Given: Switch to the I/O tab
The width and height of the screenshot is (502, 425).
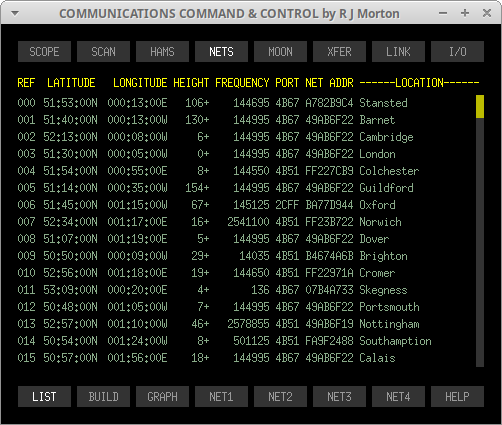Looking at the screenshot, I should tap(457, 52).
